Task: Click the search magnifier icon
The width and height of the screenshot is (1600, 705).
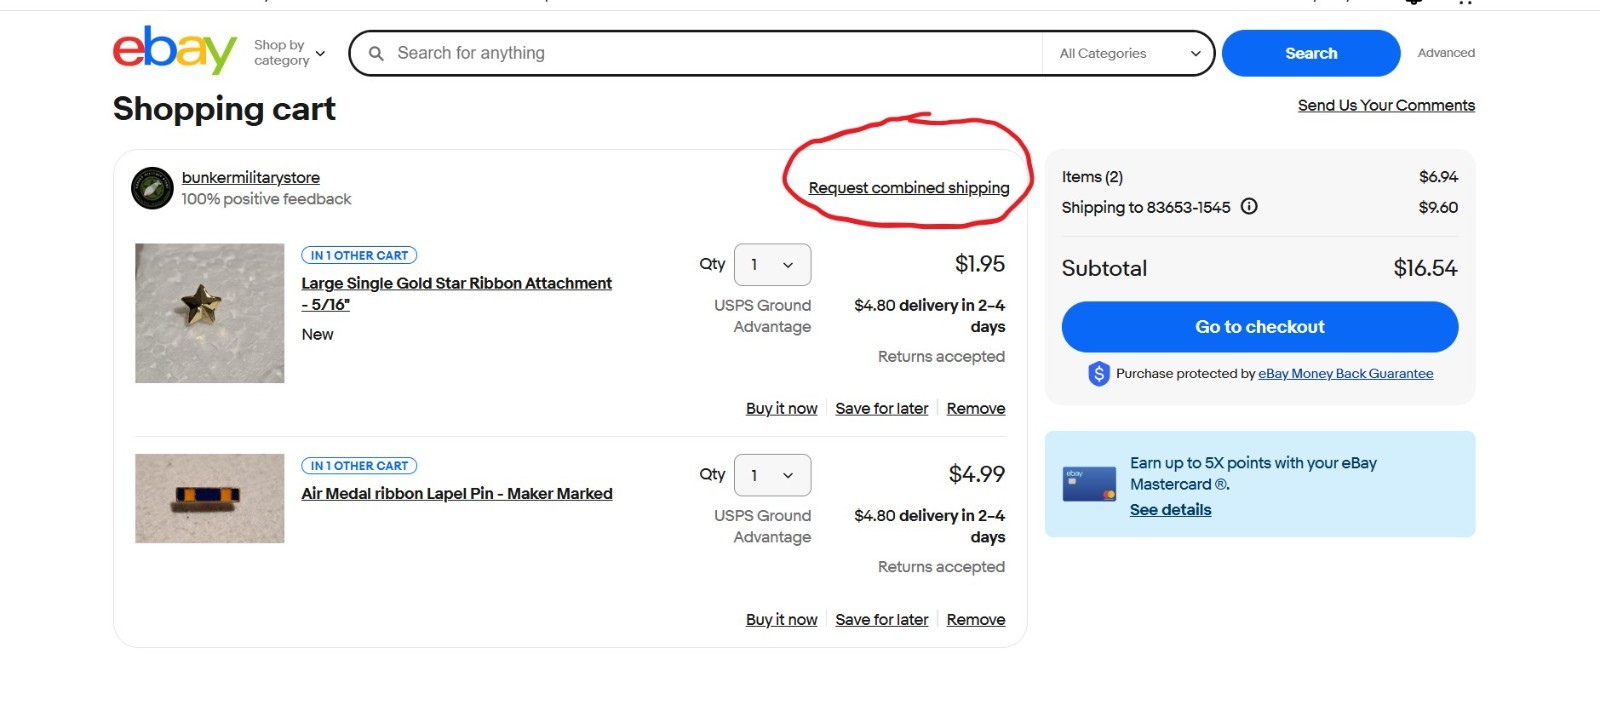Action: point(376,53)
